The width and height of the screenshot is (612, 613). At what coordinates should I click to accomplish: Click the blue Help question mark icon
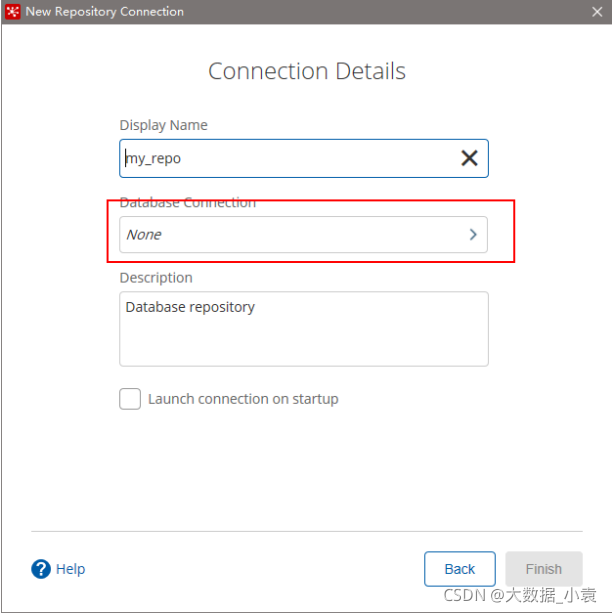41,569
